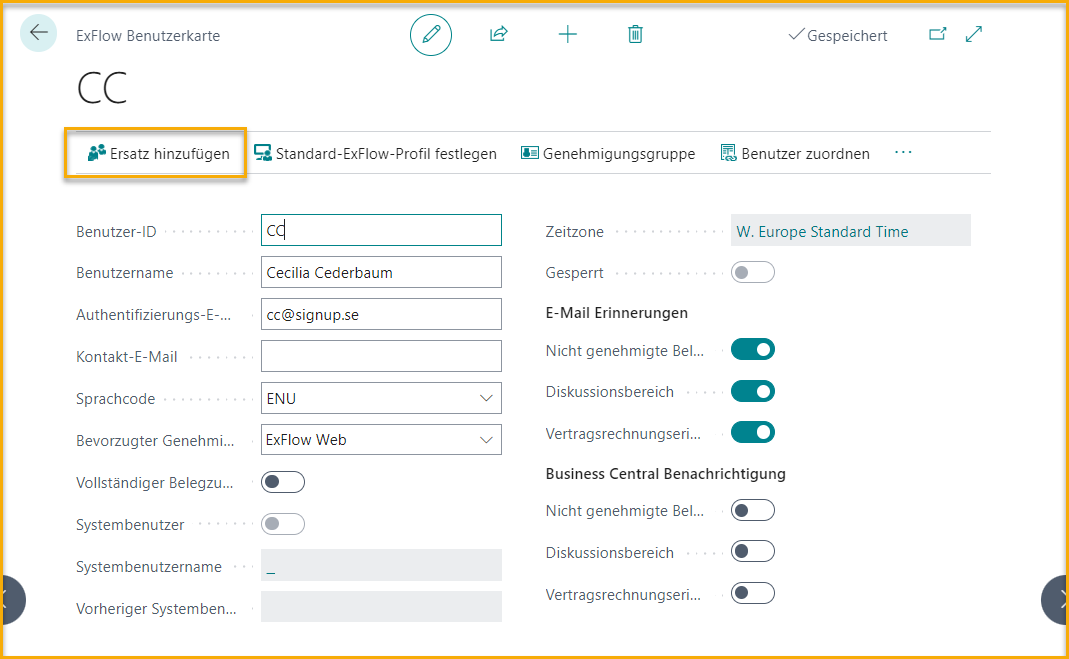Toggle the Gesperrt switch

click(753, 273)
